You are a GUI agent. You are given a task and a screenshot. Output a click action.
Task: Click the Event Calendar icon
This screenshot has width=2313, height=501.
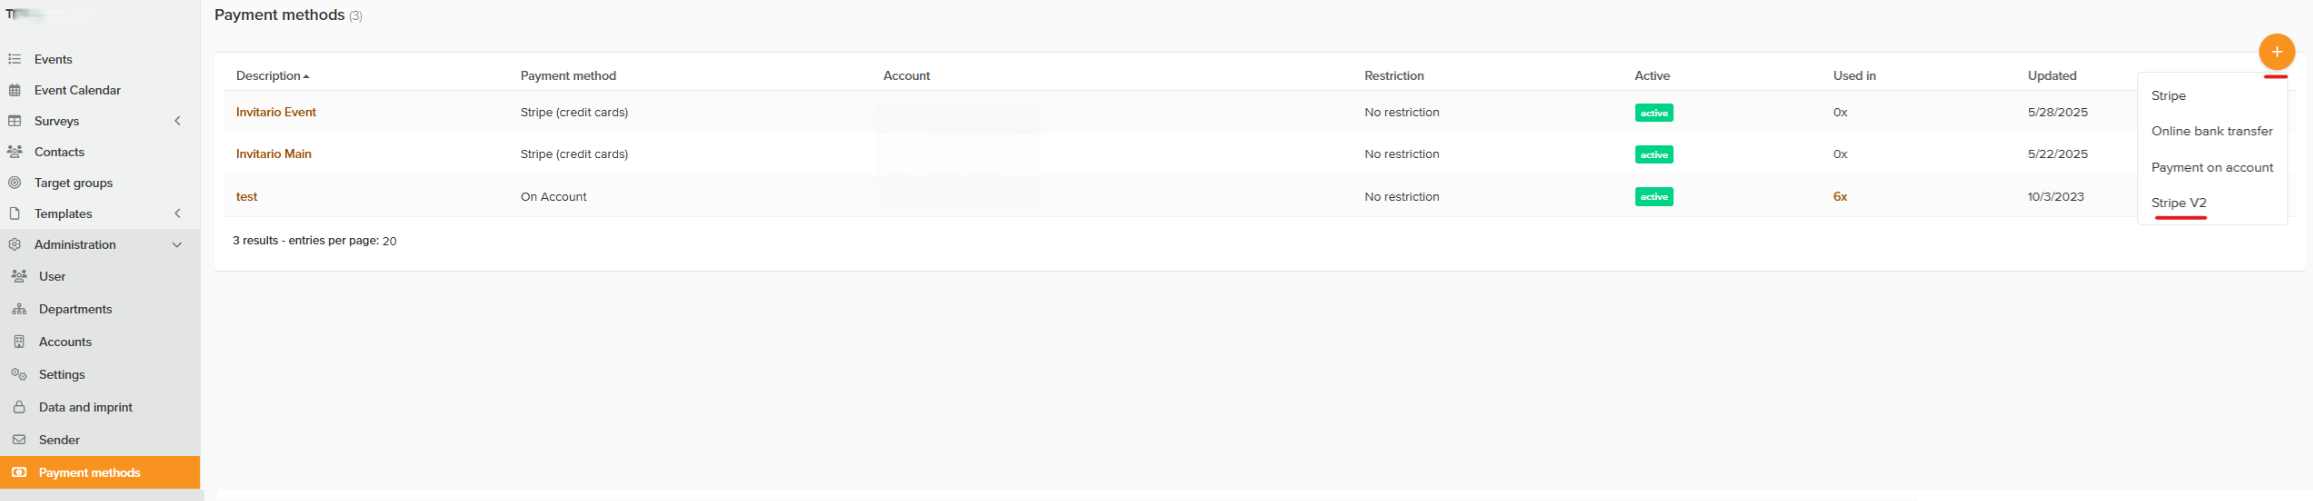tap(15, 90)
